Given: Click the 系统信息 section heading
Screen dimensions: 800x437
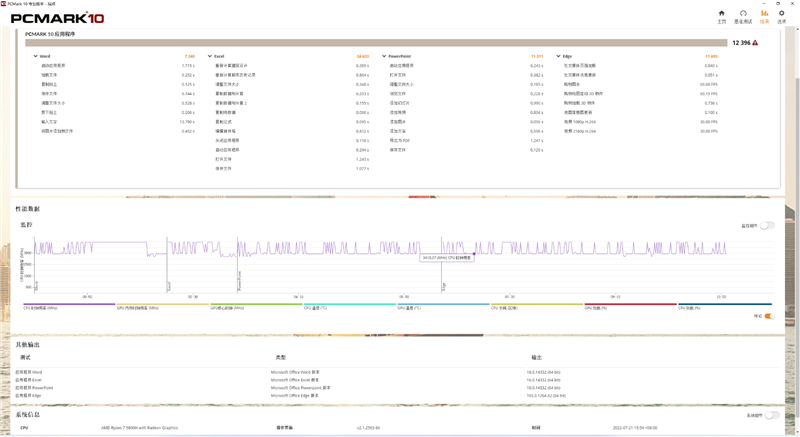Looking at the screenshot, I should pos(28,415).
